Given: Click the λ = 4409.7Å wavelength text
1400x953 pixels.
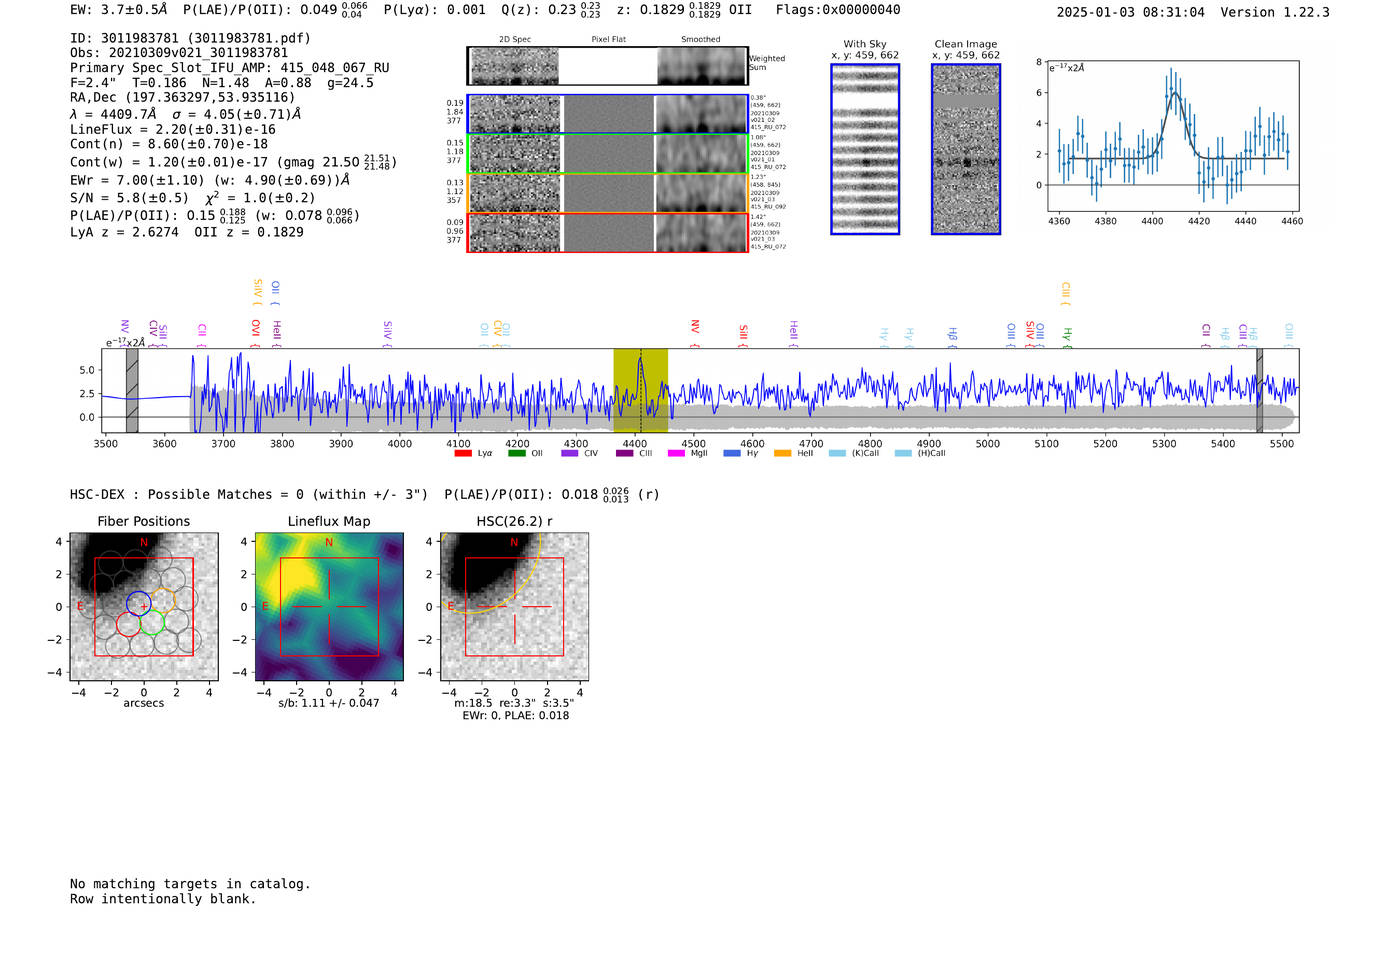Looking at the screenshot, I should (x=113, y=114).
